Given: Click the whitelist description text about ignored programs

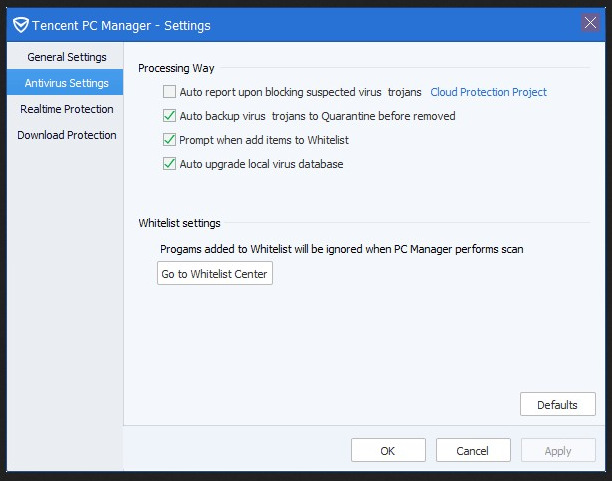Looking at the screenshot, I should point(342,249).
